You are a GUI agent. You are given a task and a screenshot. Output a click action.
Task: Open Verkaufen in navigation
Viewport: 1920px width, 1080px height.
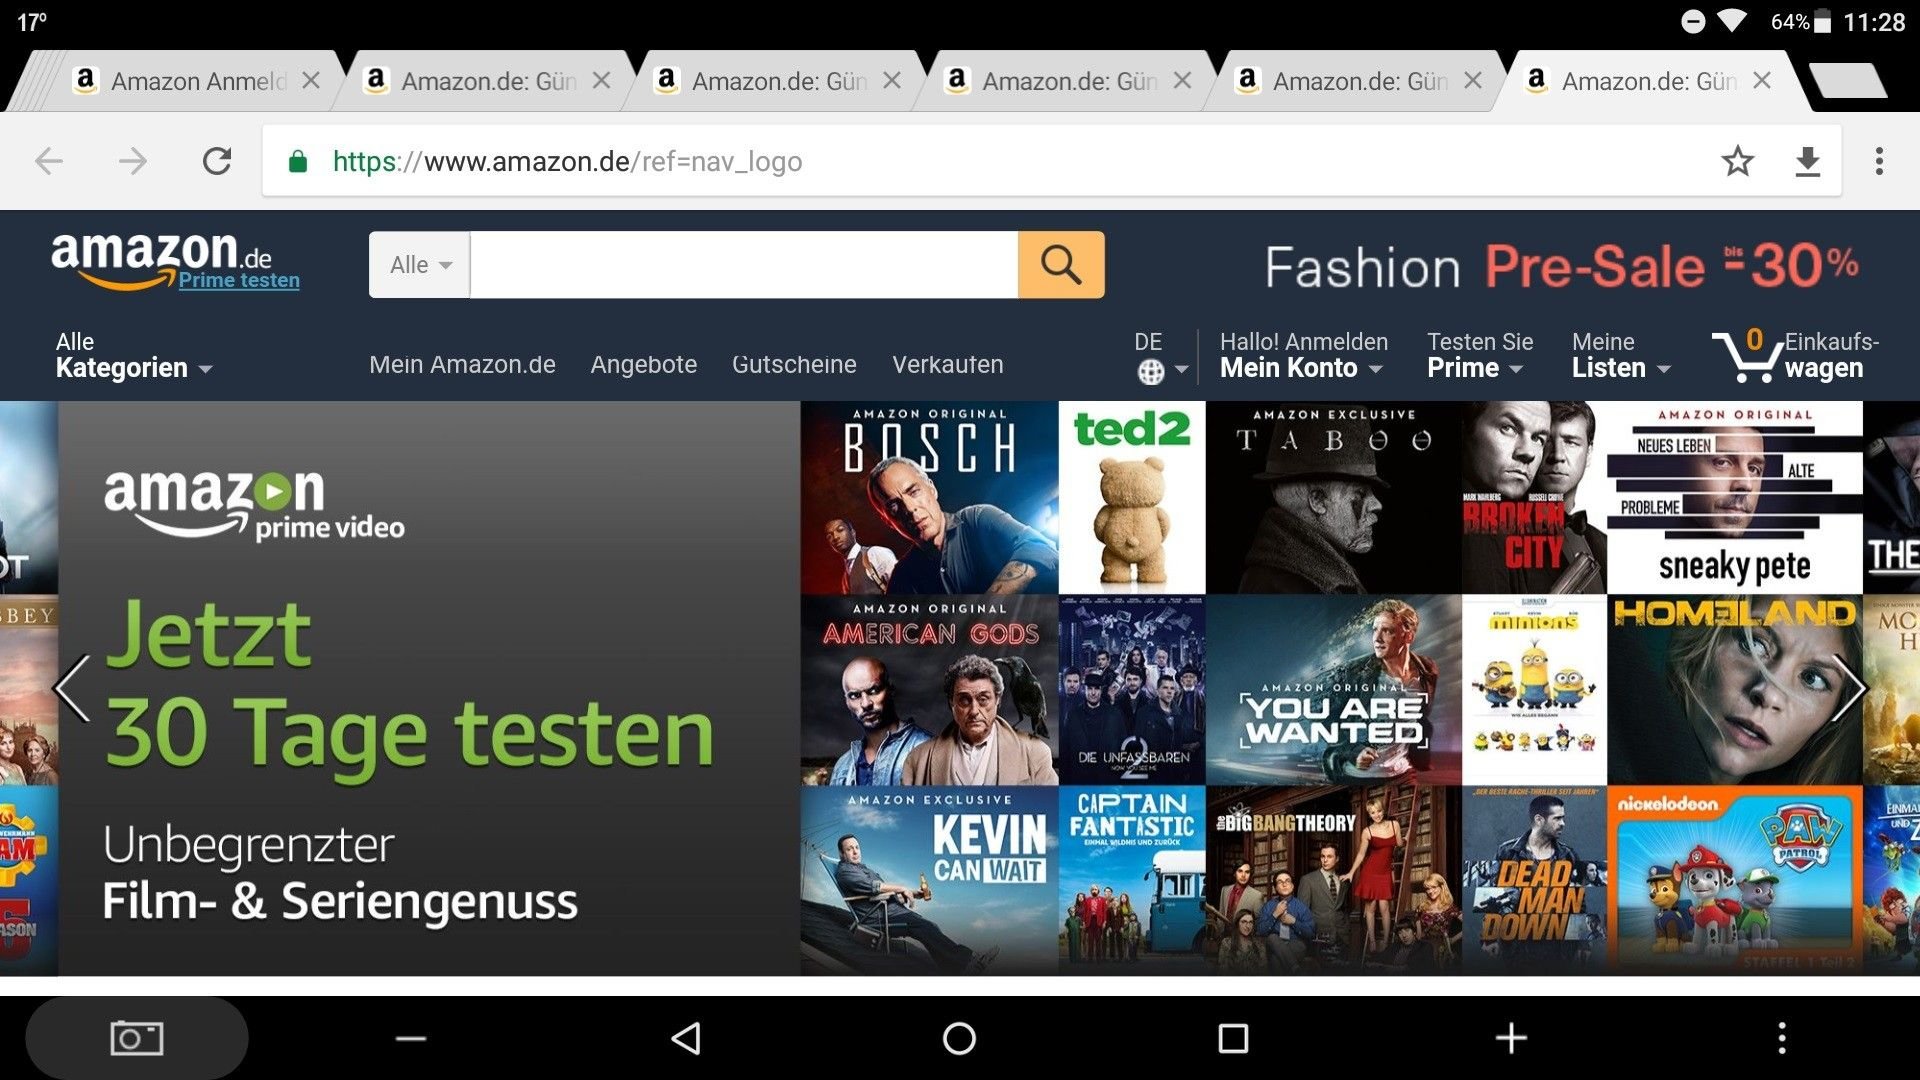pyautogui.click(x=947, y=365)
